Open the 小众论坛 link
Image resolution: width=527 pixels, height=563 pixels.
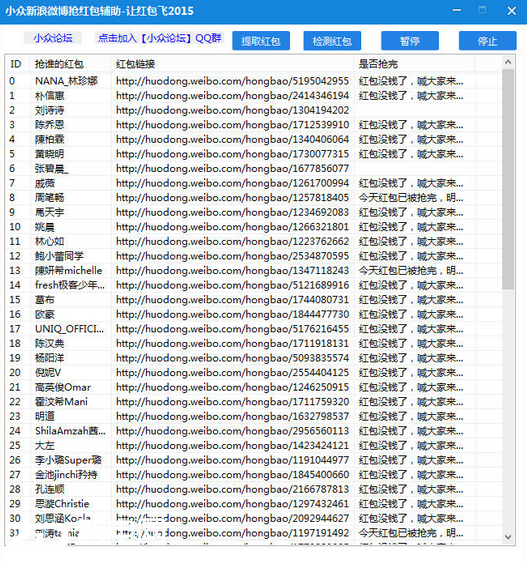click(53, 38)
